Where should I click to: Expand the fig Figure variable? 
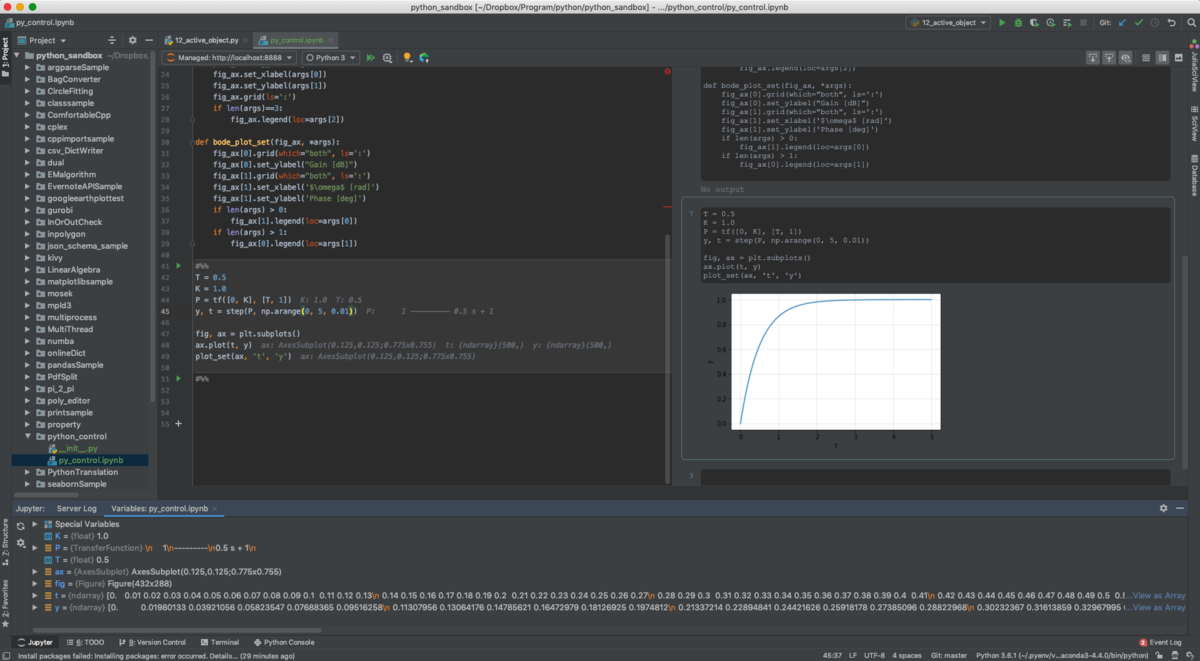tap(35, 583)
